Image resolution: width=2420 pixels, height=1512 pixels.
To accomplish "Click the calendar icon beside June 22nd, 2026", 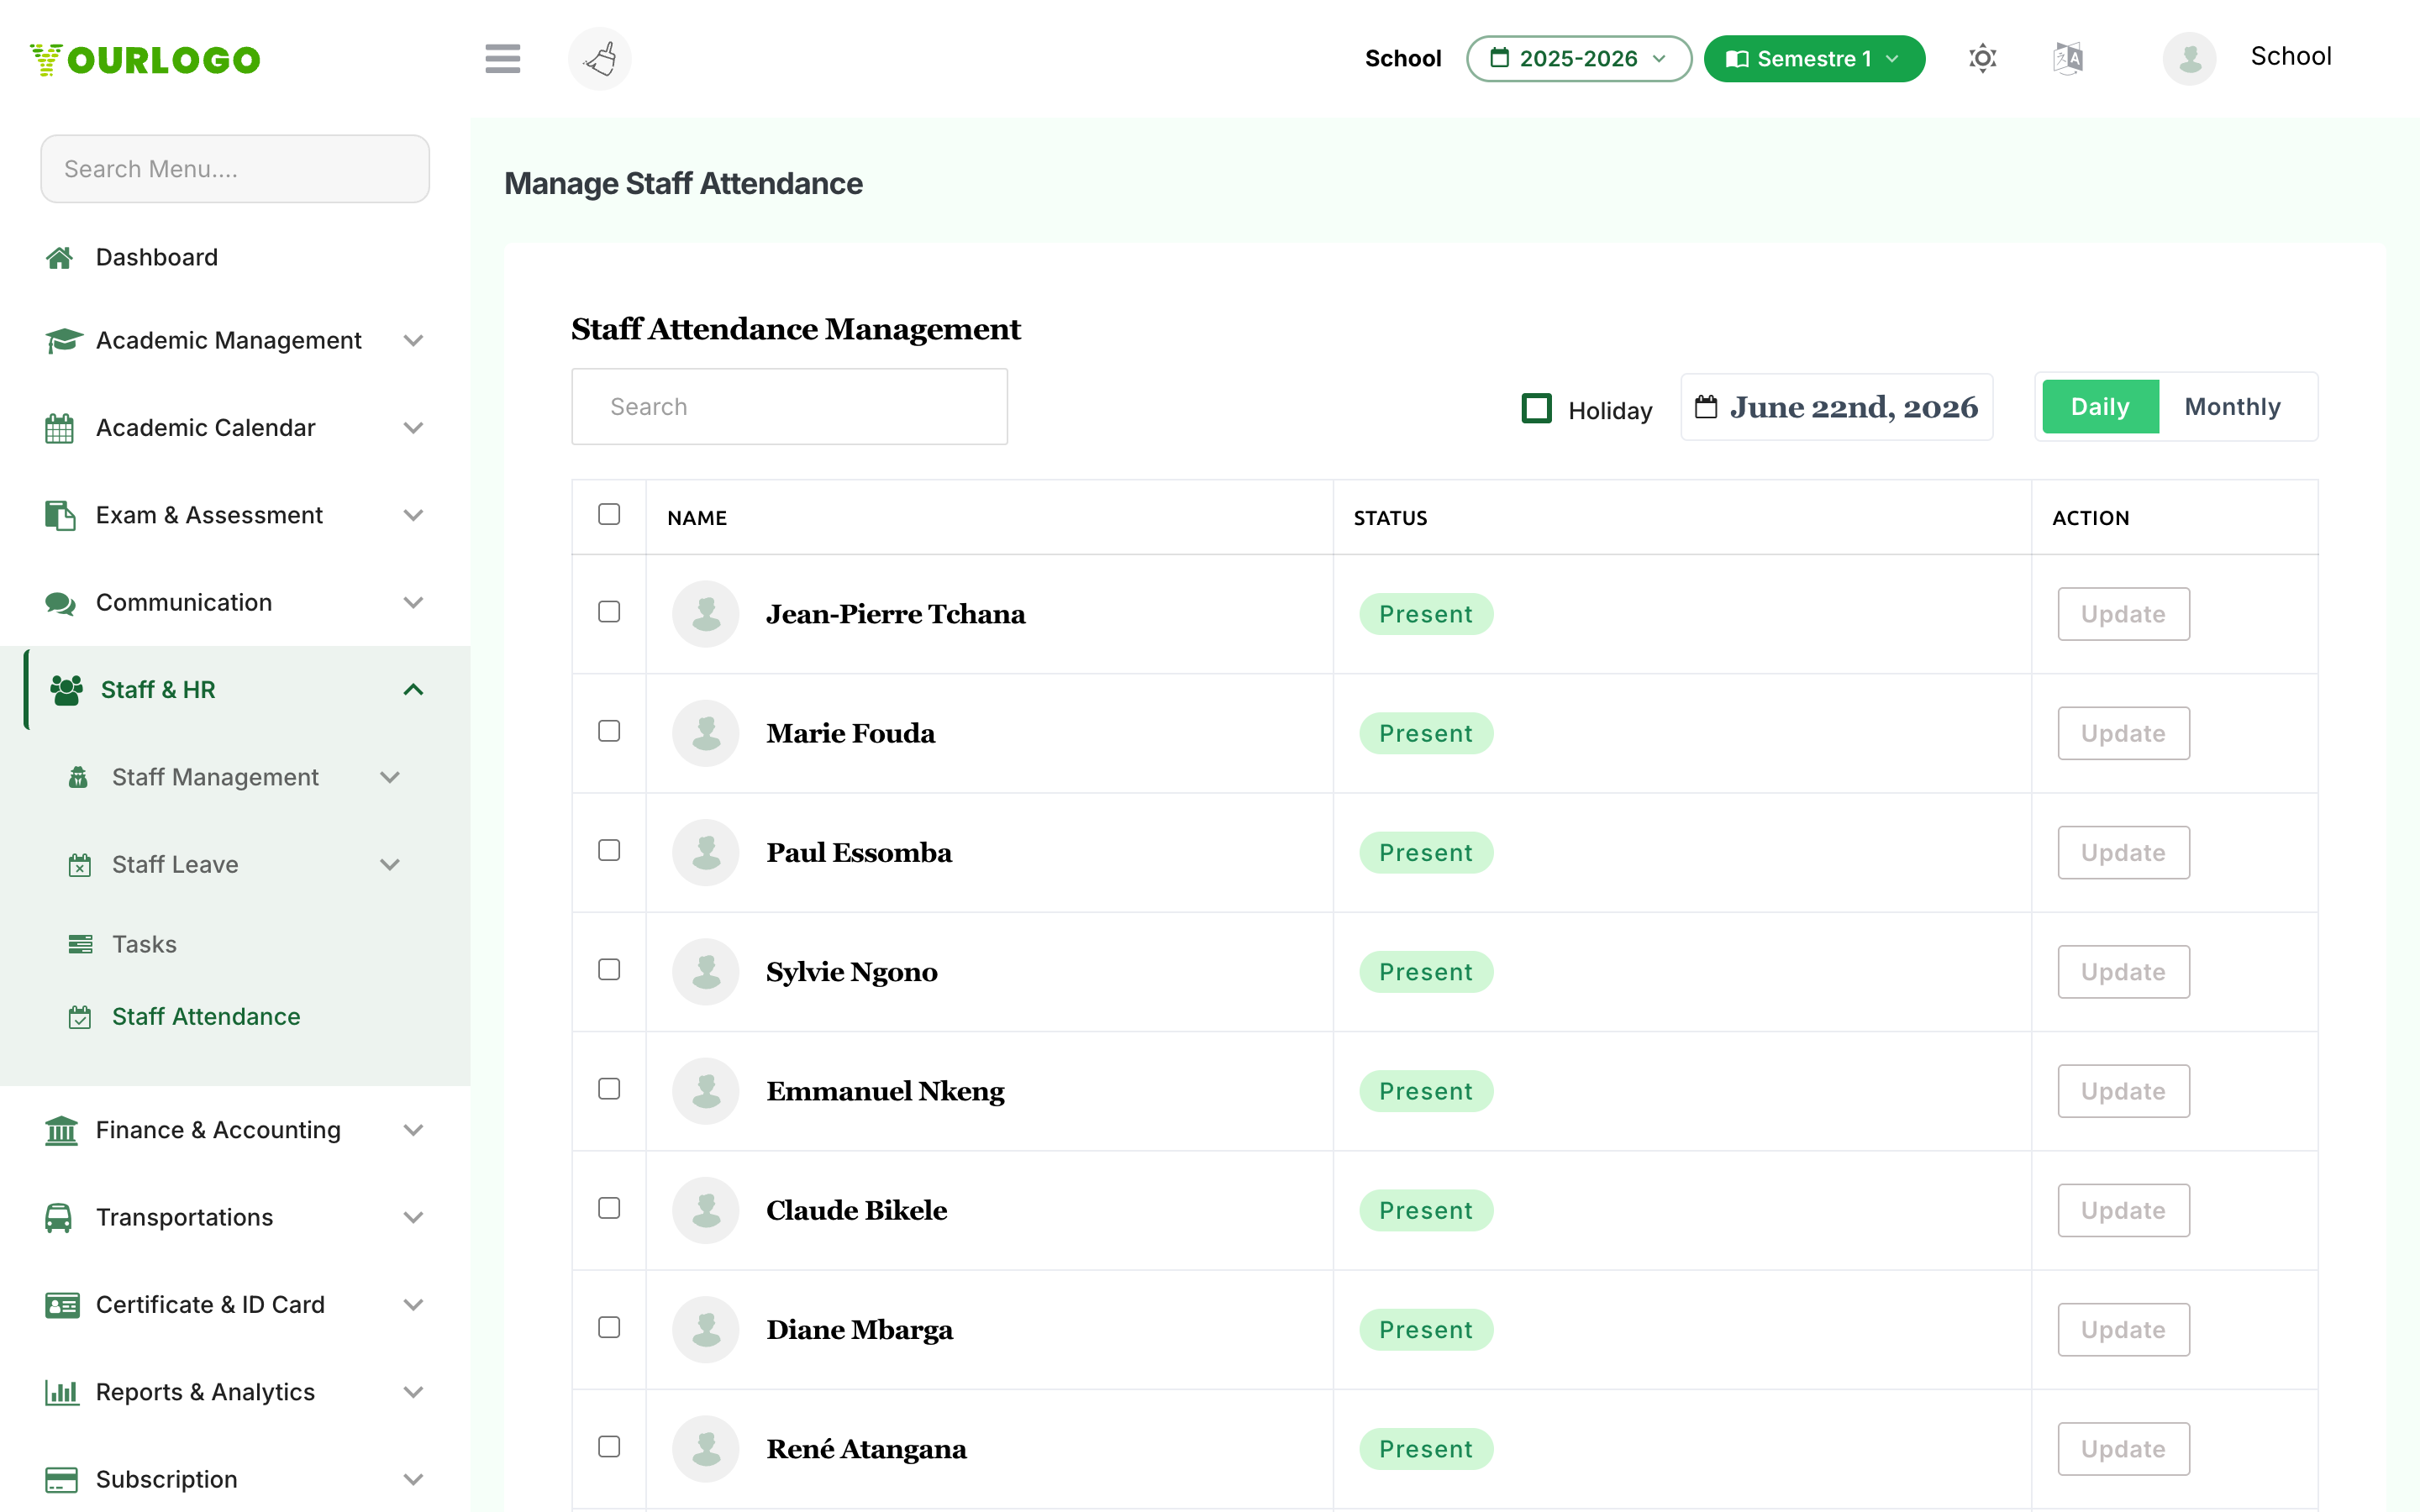I will tap(1706, 407).
